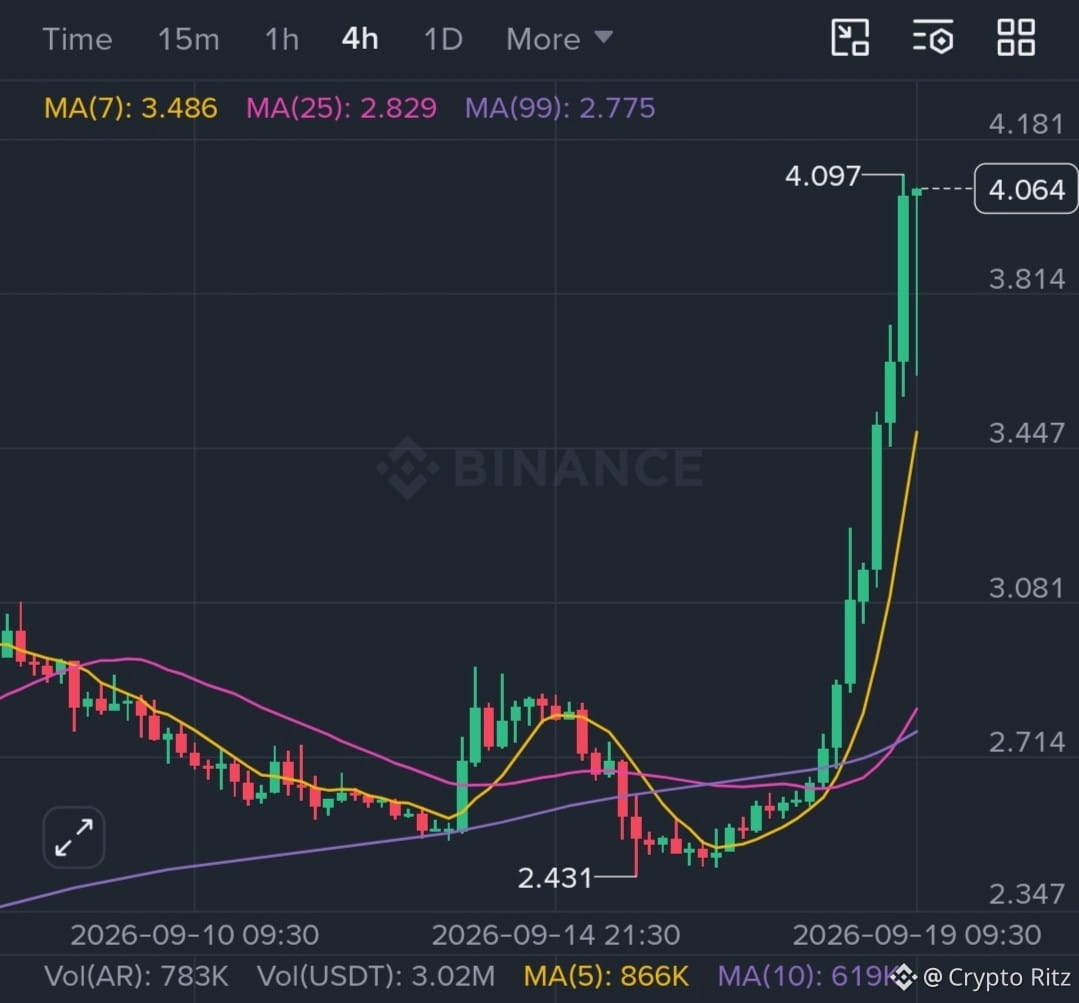Image resolution: width=1079 pixels, height=1003 pixels.
Task: Click the MA(7) yellow indicator label
Action: coord(131,108)
